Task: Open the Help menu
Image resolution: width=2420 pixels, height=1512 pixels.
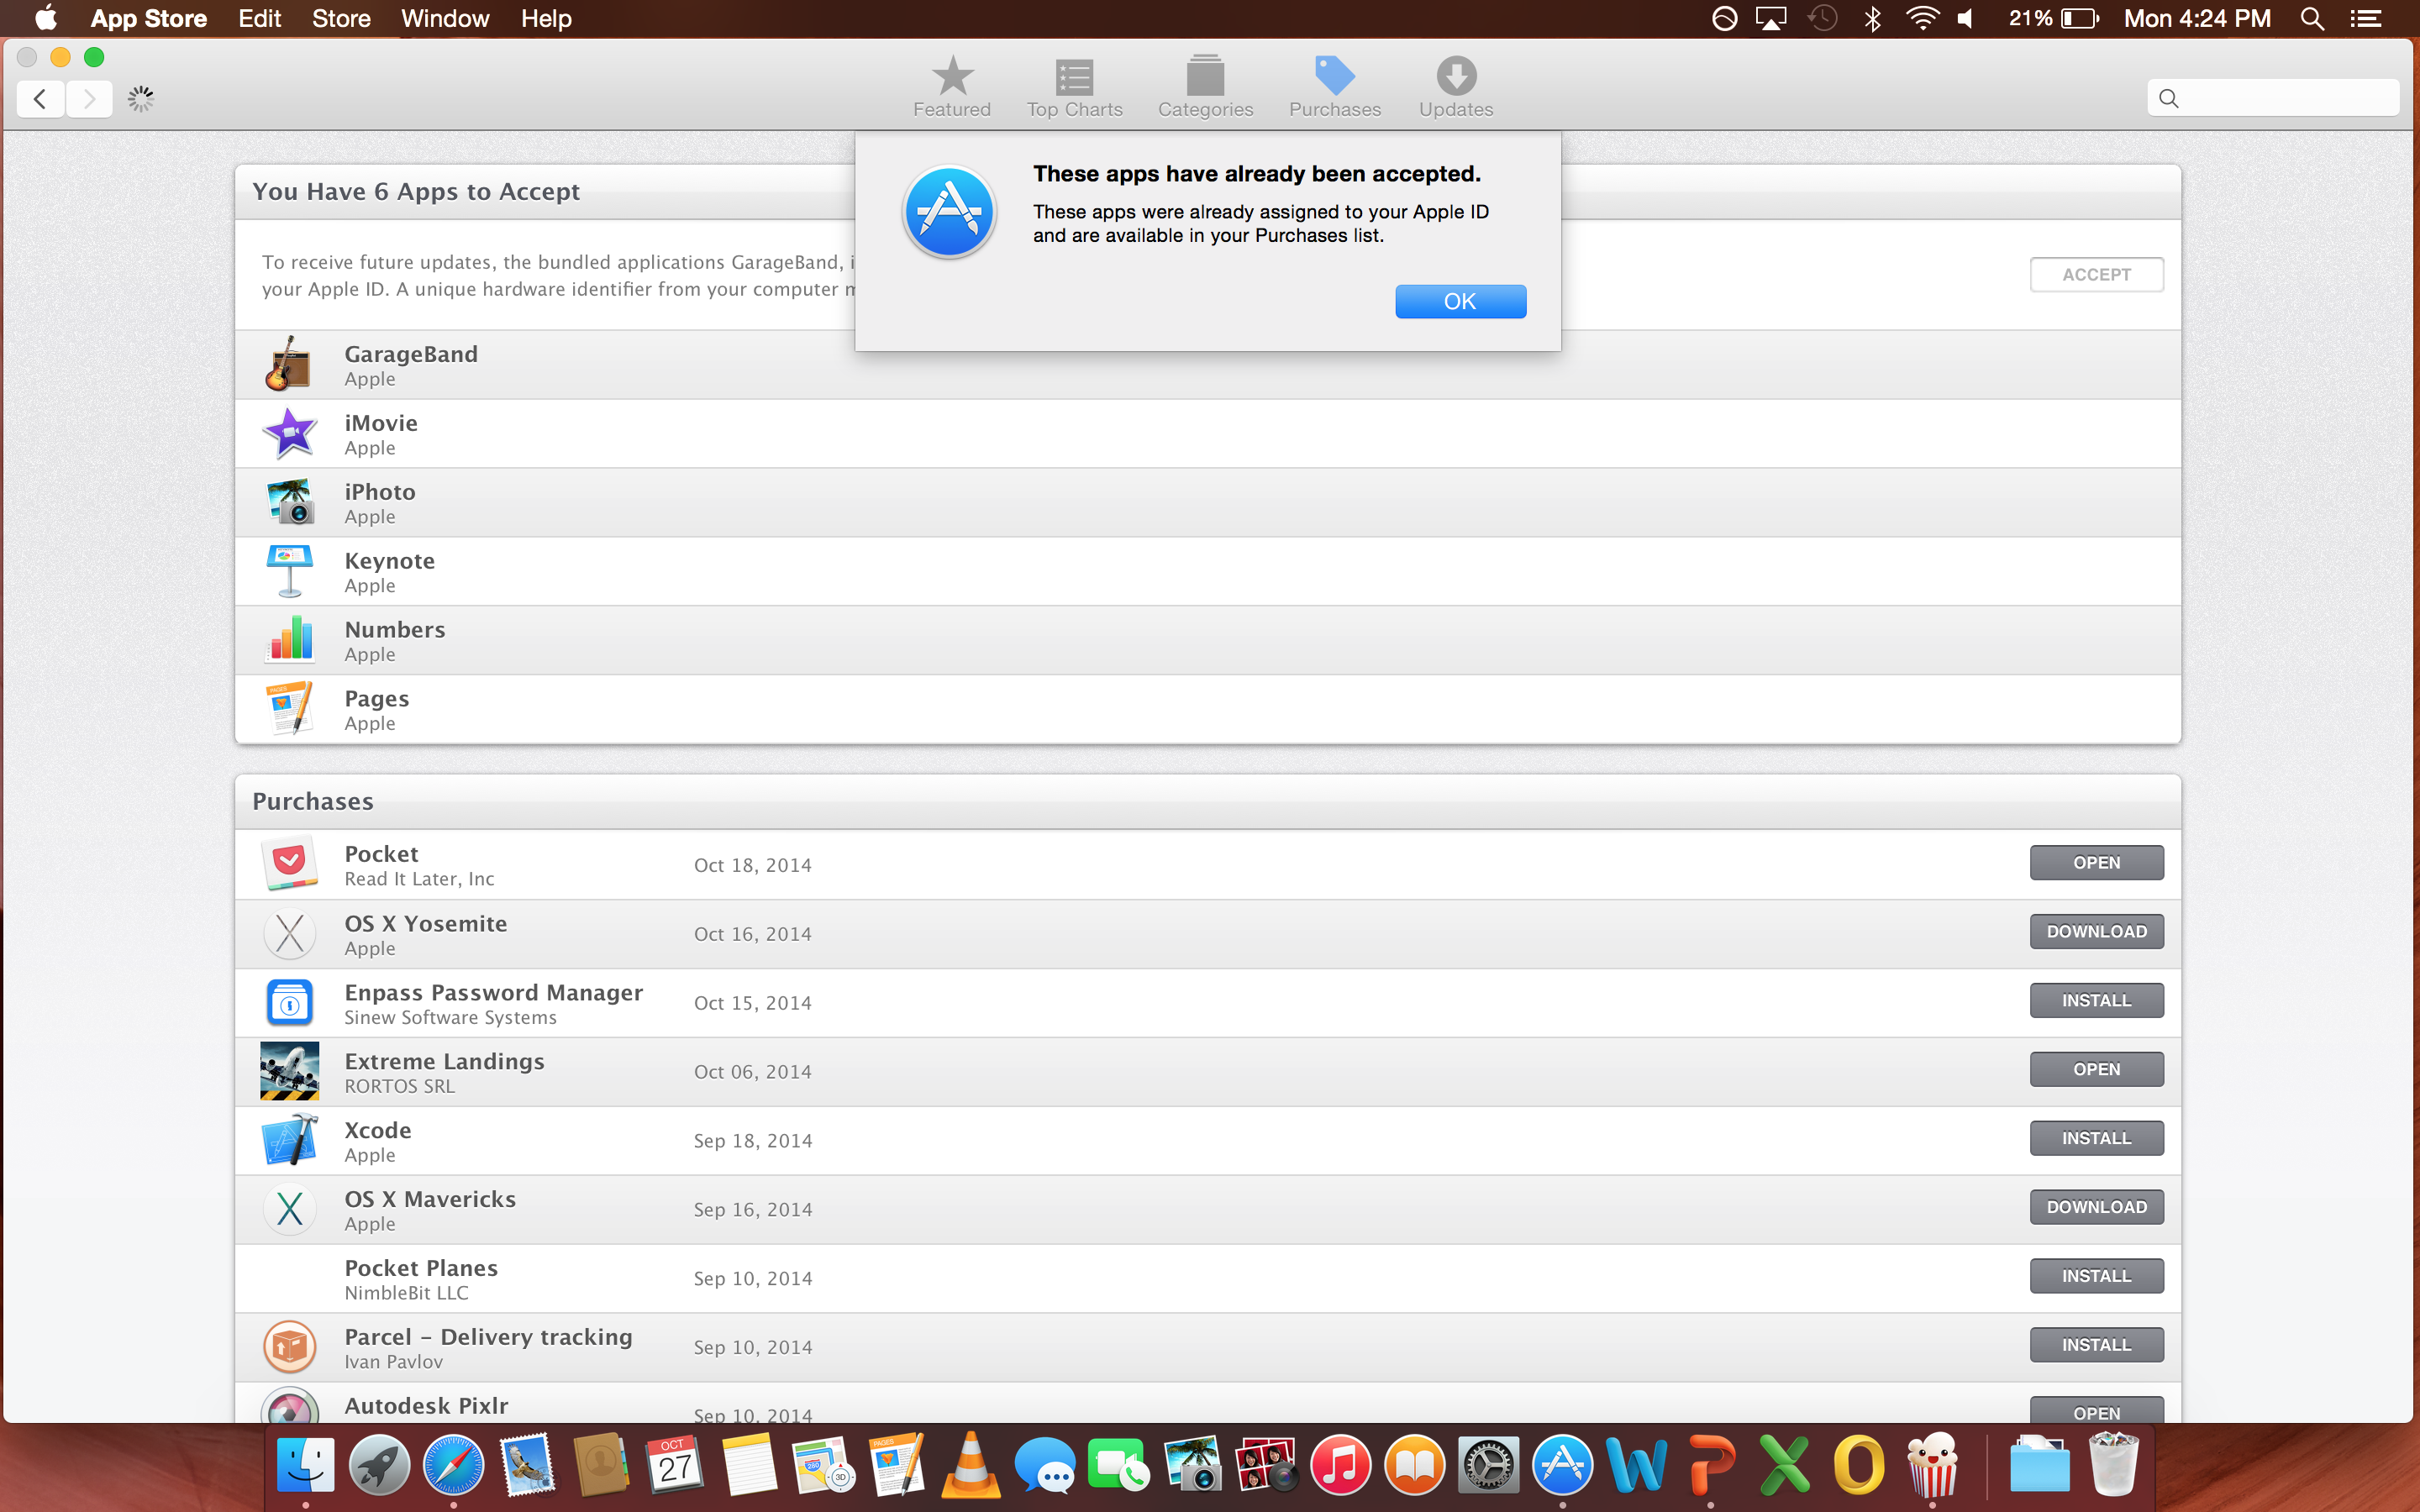Action: click(x=546, y=18)
